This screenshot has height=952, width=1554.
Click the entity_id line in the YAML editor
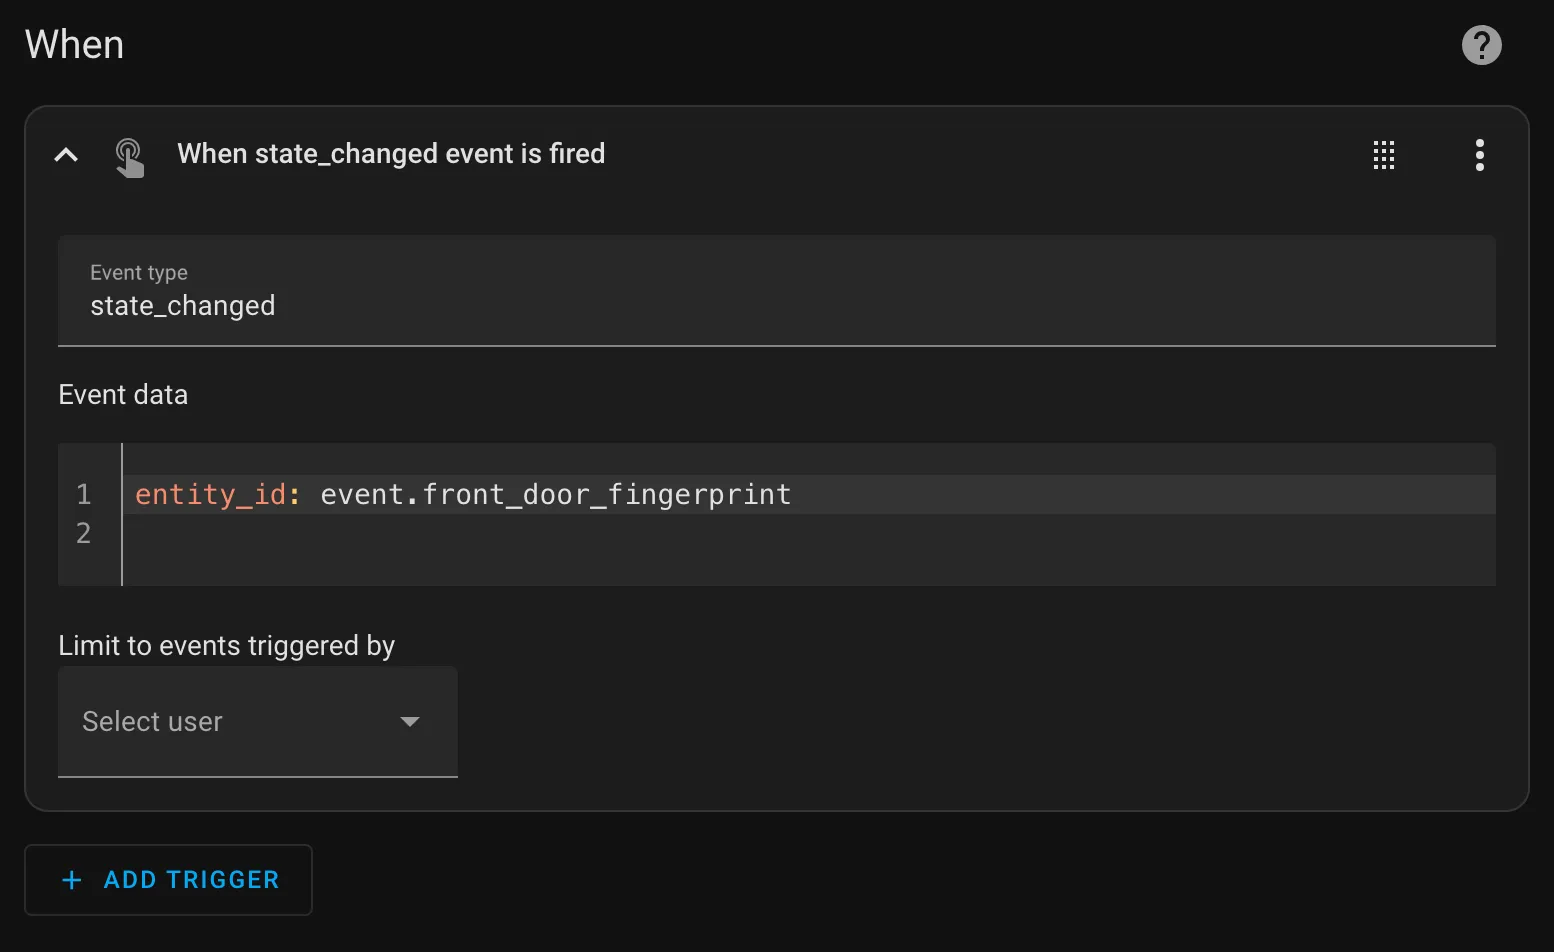[460, 493]
